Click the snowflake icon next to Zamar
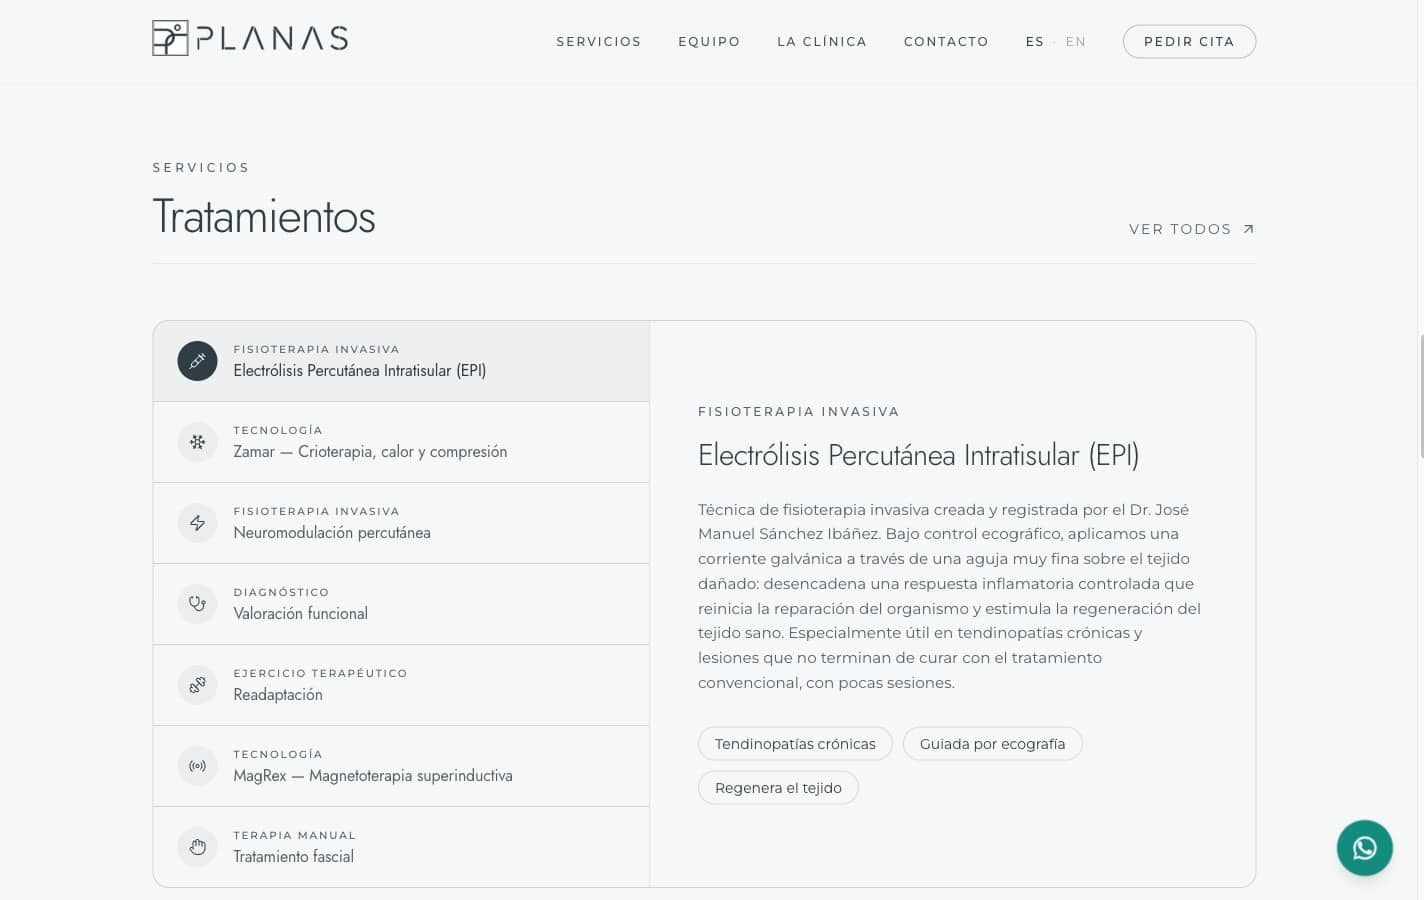1424x900 pixels. point(197,442)
